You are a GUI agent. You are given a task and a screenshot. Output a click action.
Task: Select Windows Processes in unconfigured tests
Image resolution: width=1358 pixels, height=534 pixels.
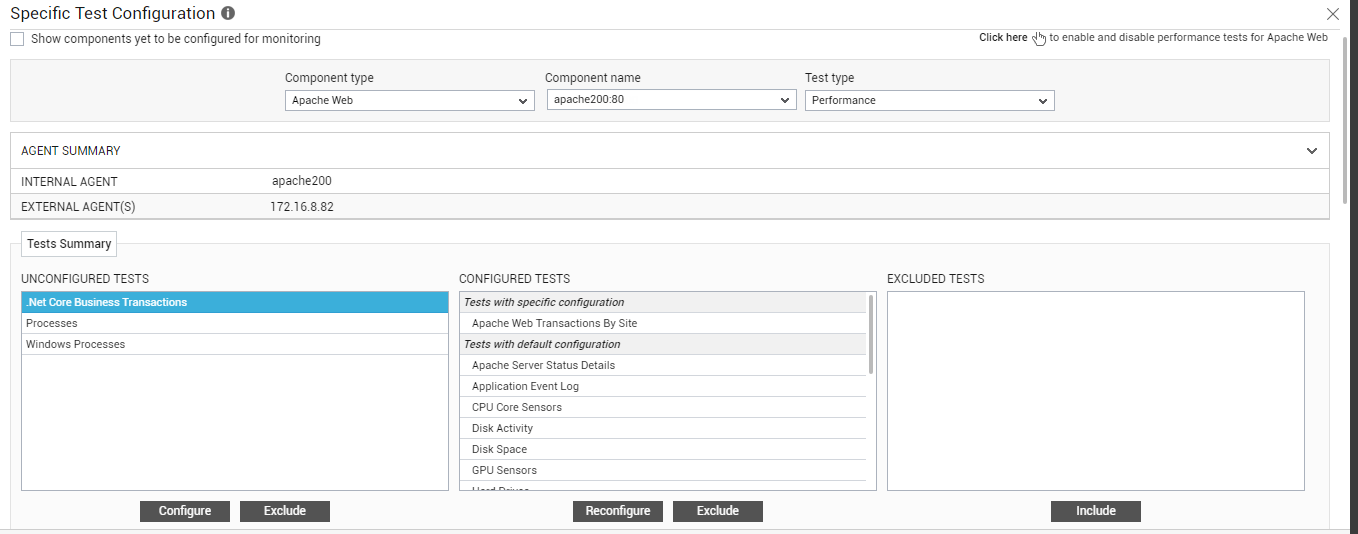click(x=235, y=344)
